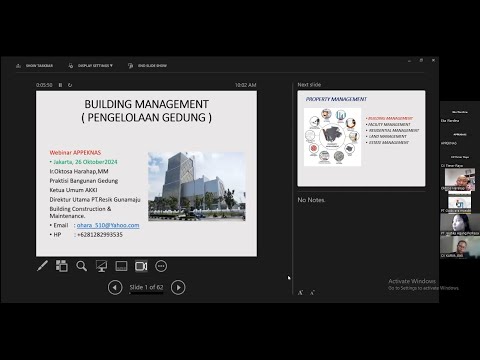The width and height of the screenshot is (480, 360).
Task: Close the presenter view window
Action: click(433, 60)
